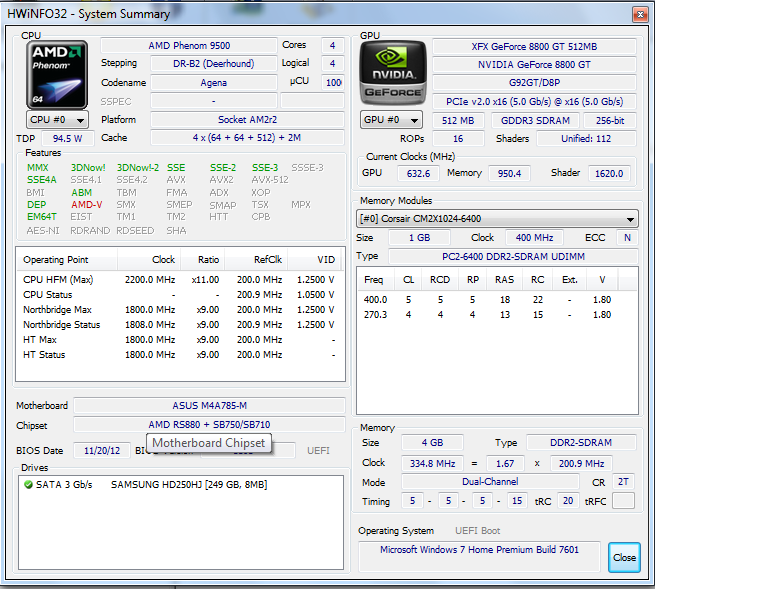This screenshot has height=614, width=768.
Task: Click the PCIe v2.0 x16 bus field
Action: pyautogui.click(x=534, y=101)
